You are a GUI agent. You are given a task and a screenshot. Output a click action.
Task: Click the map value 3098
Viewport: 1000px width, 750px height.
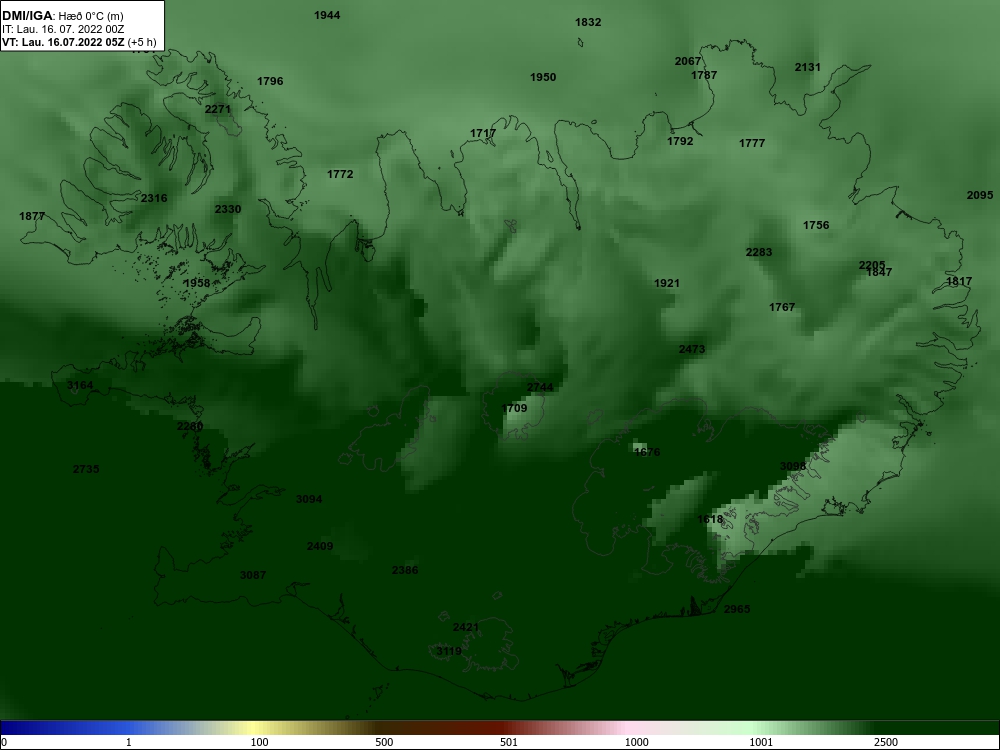click(x=793, y=466)
